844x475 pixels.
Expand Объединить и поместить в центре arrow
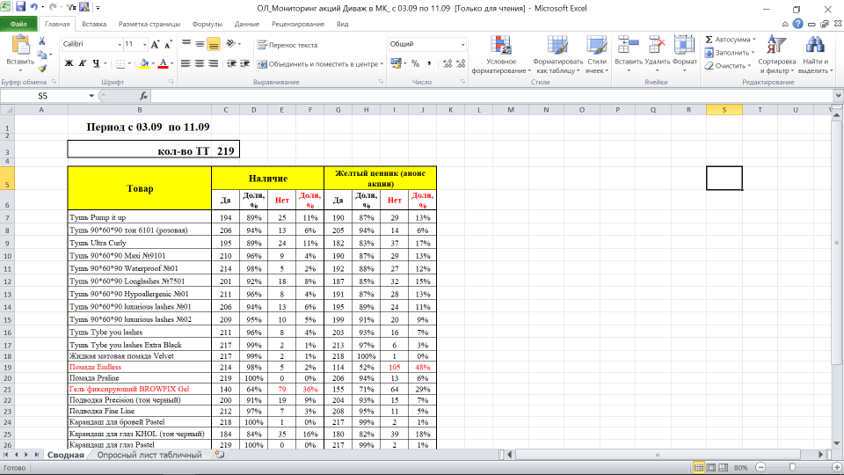pyautogui.click(x=382, y=64)
